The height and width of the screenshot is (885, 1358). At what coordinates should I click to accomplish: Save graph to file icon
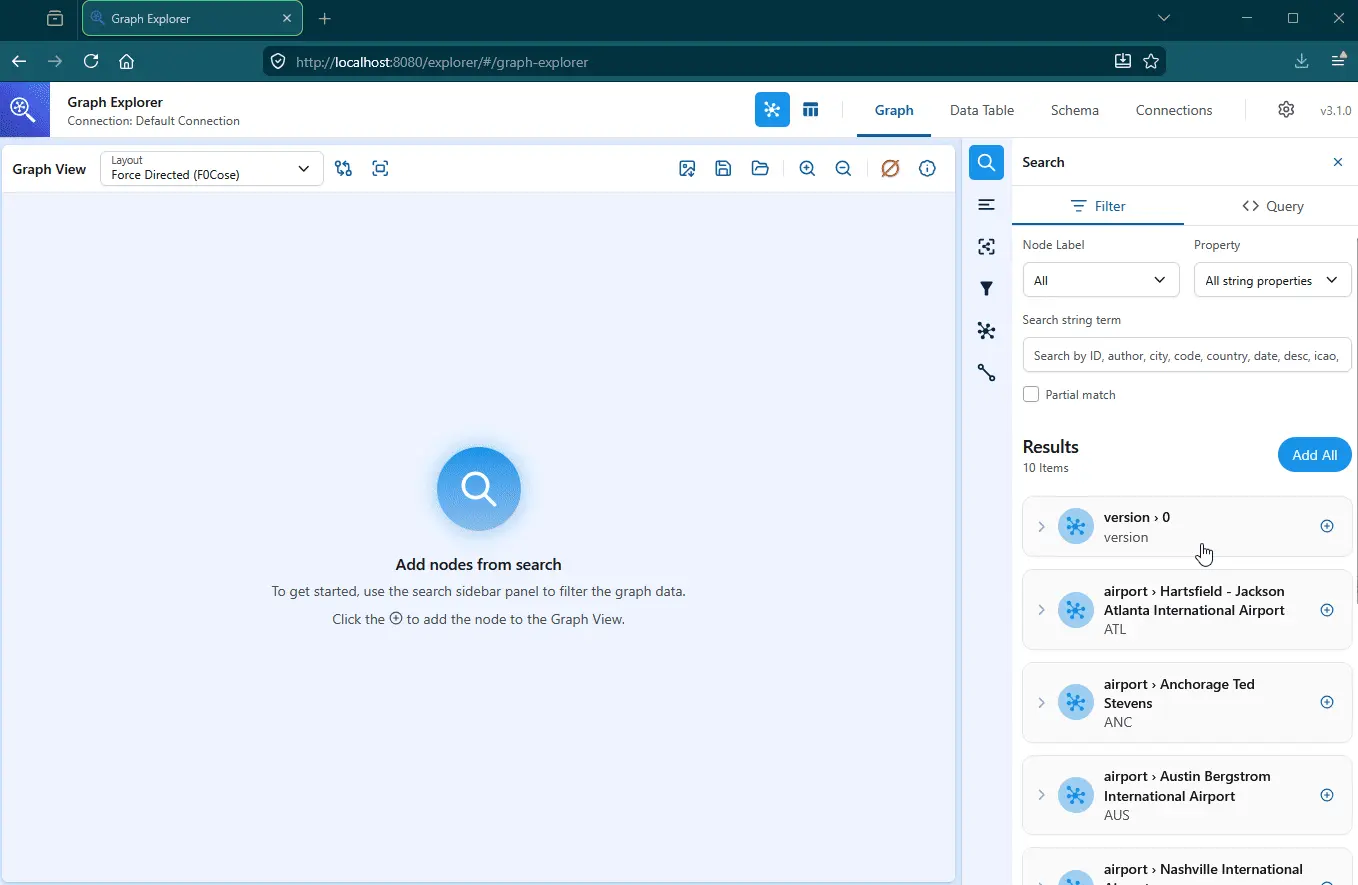(723, 169)
